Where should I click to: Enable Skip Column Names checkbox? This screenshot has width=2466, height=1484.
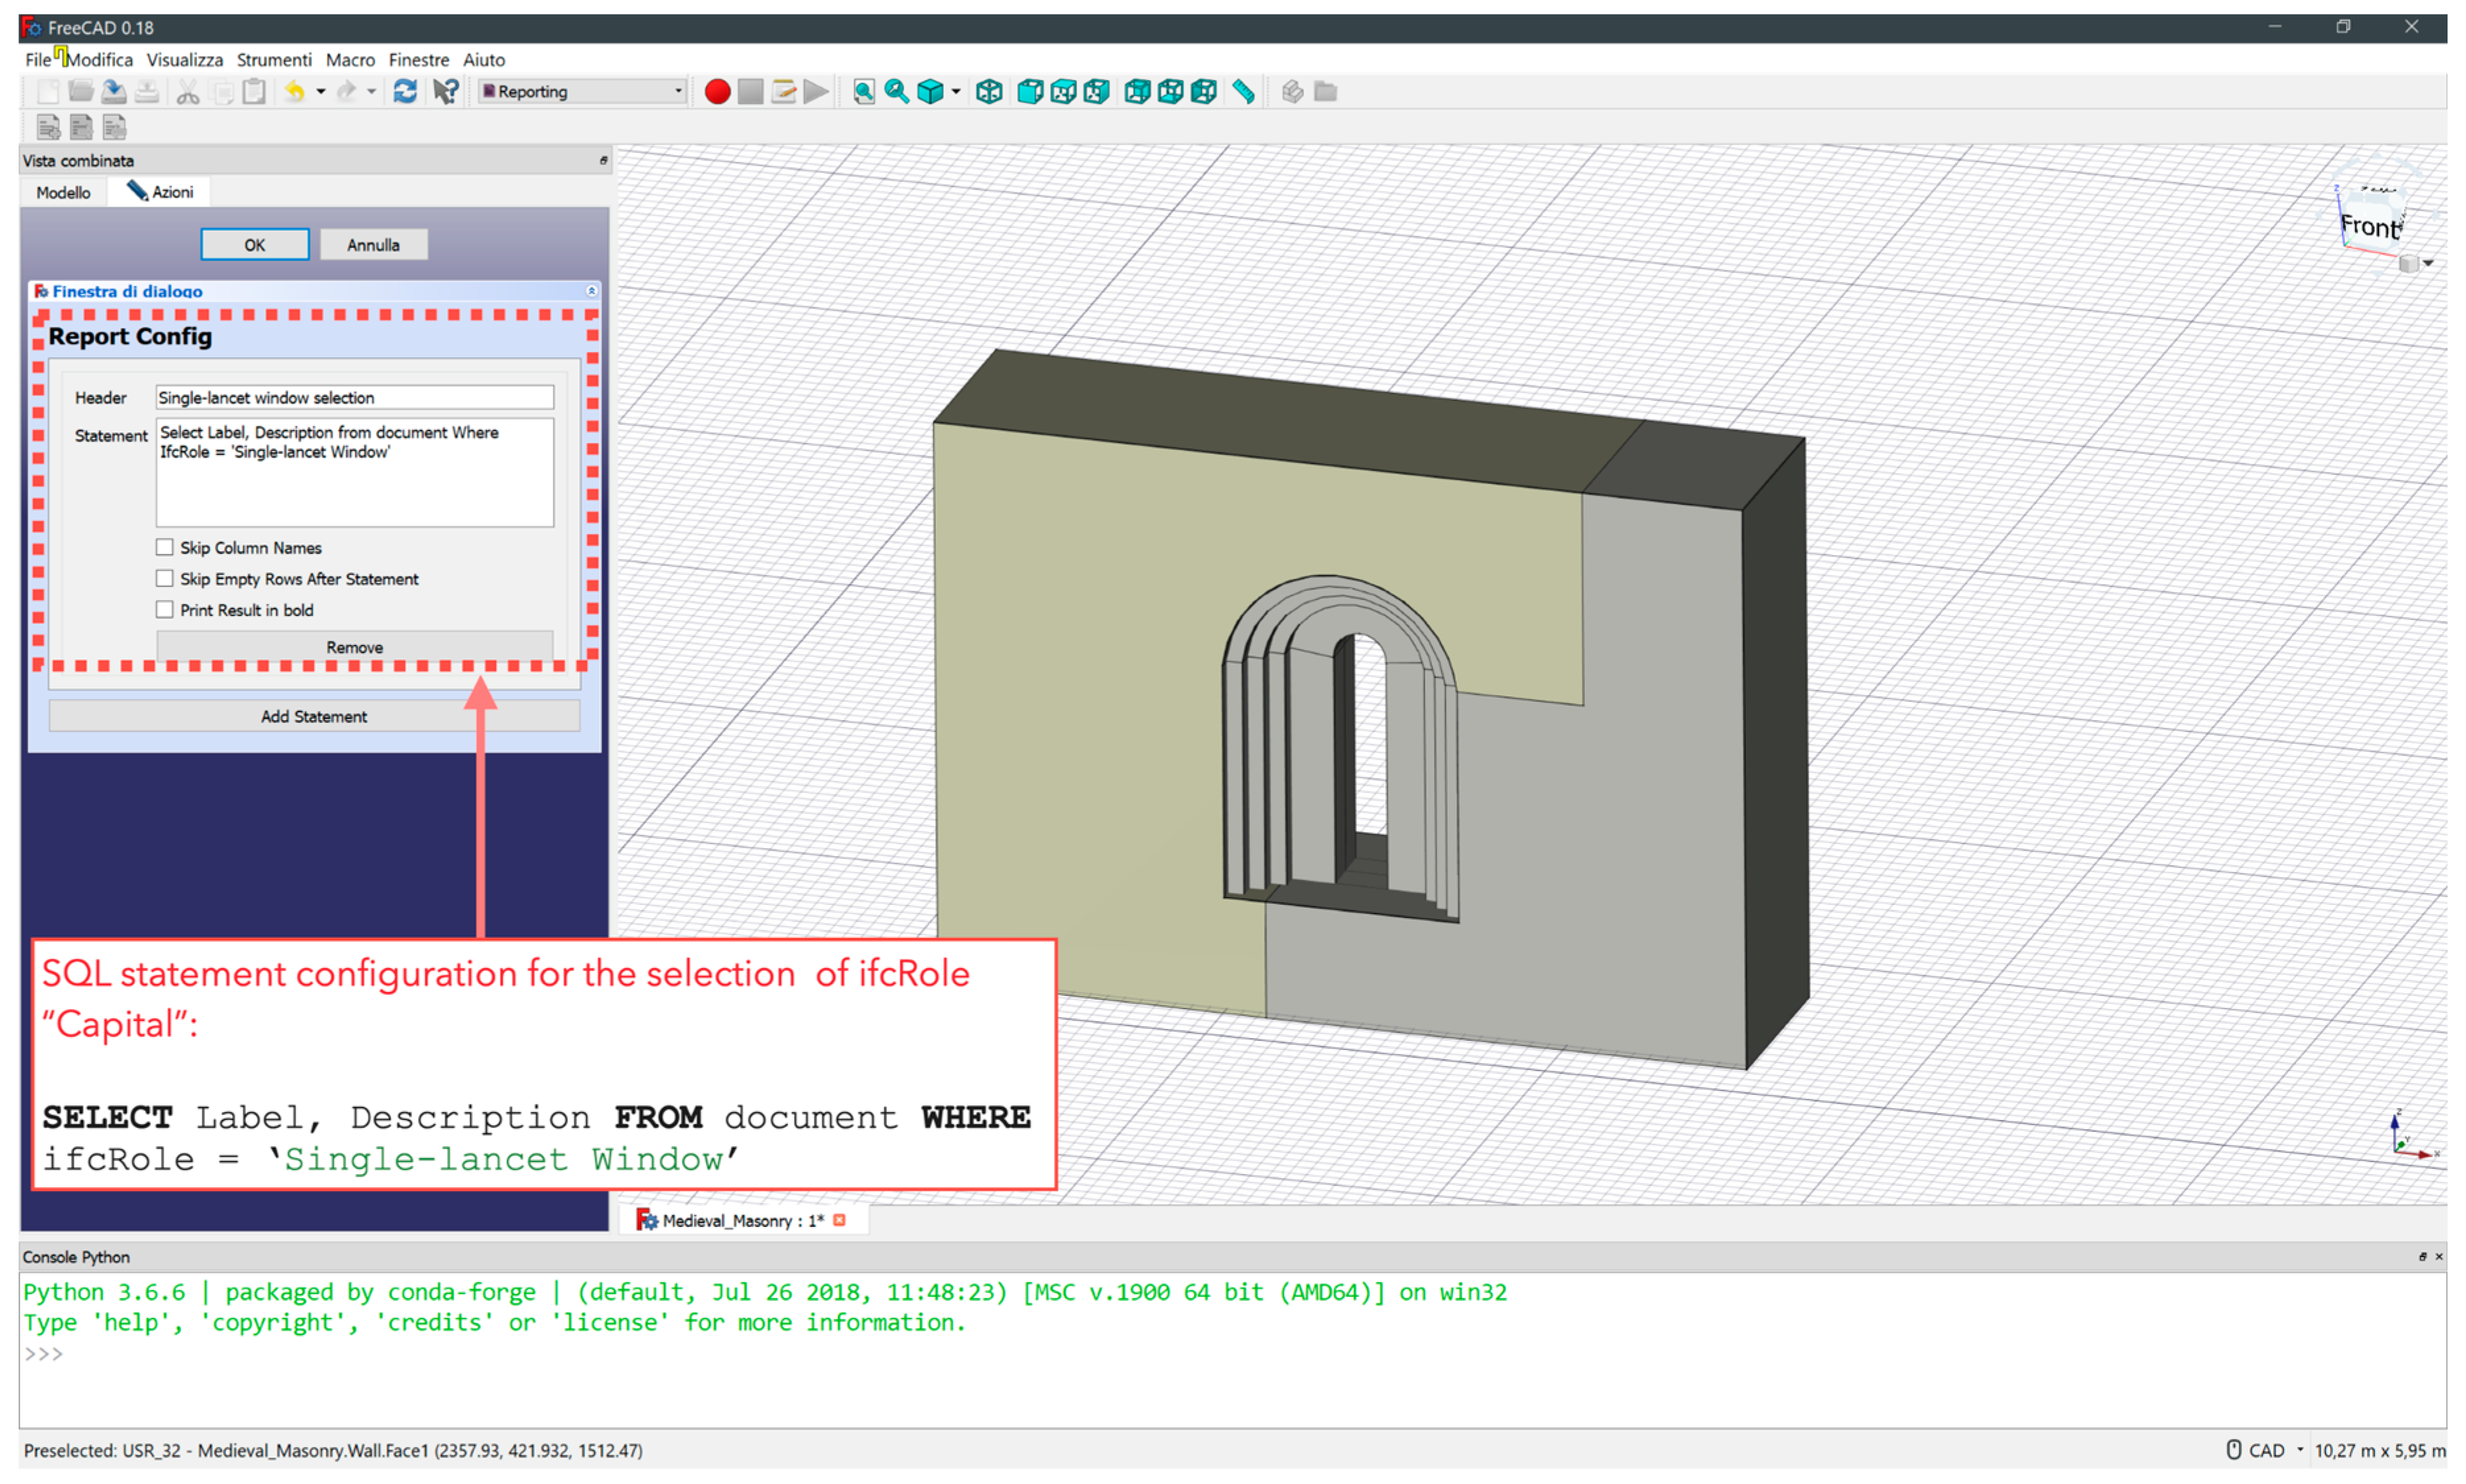165,547
